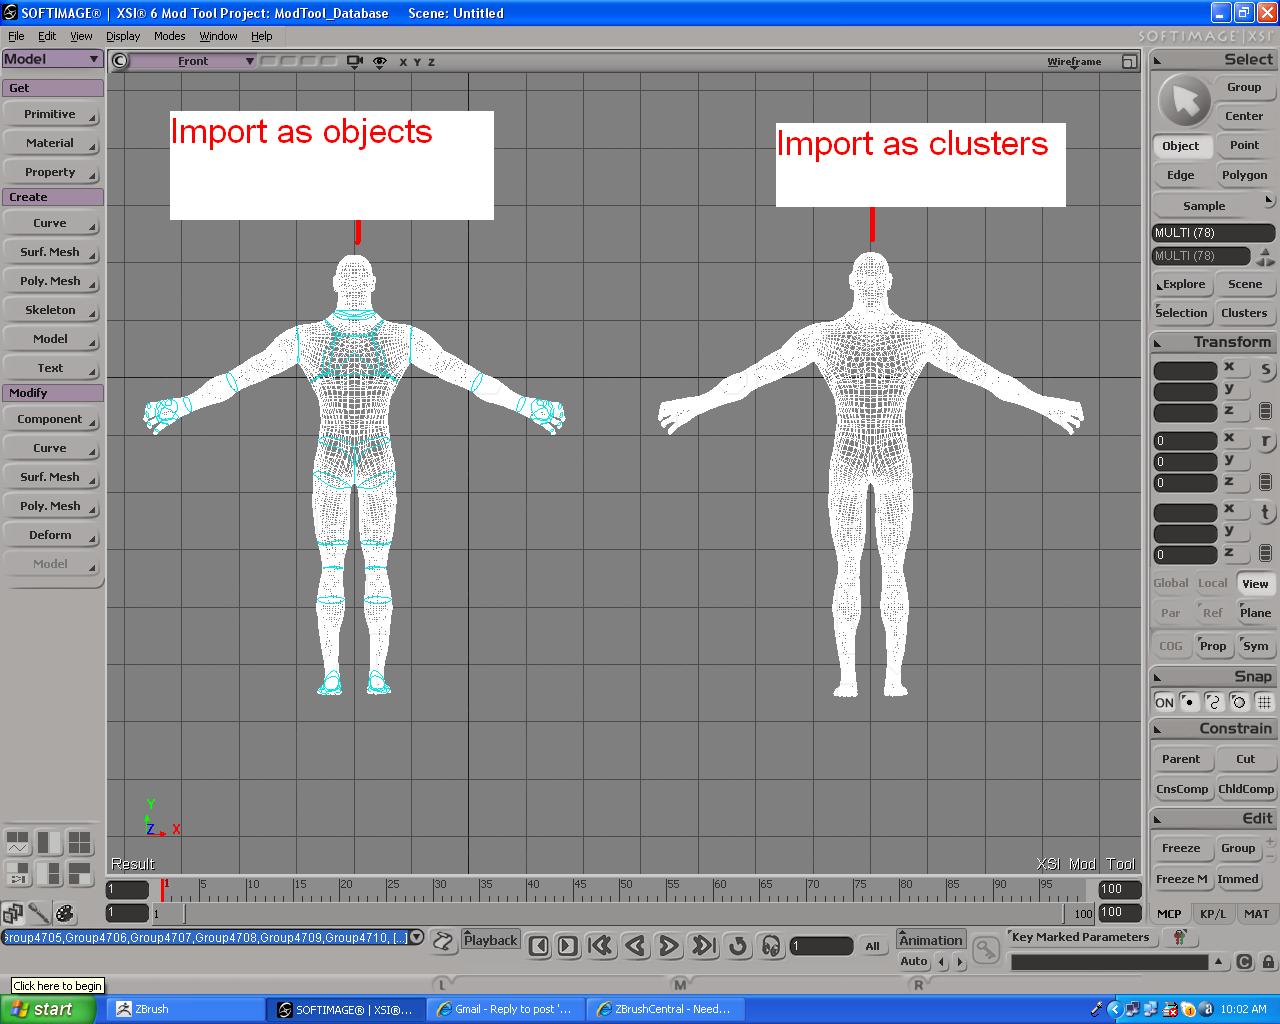
Task: Click the grey keyframe key icon
Action: [x=986, y=948]
